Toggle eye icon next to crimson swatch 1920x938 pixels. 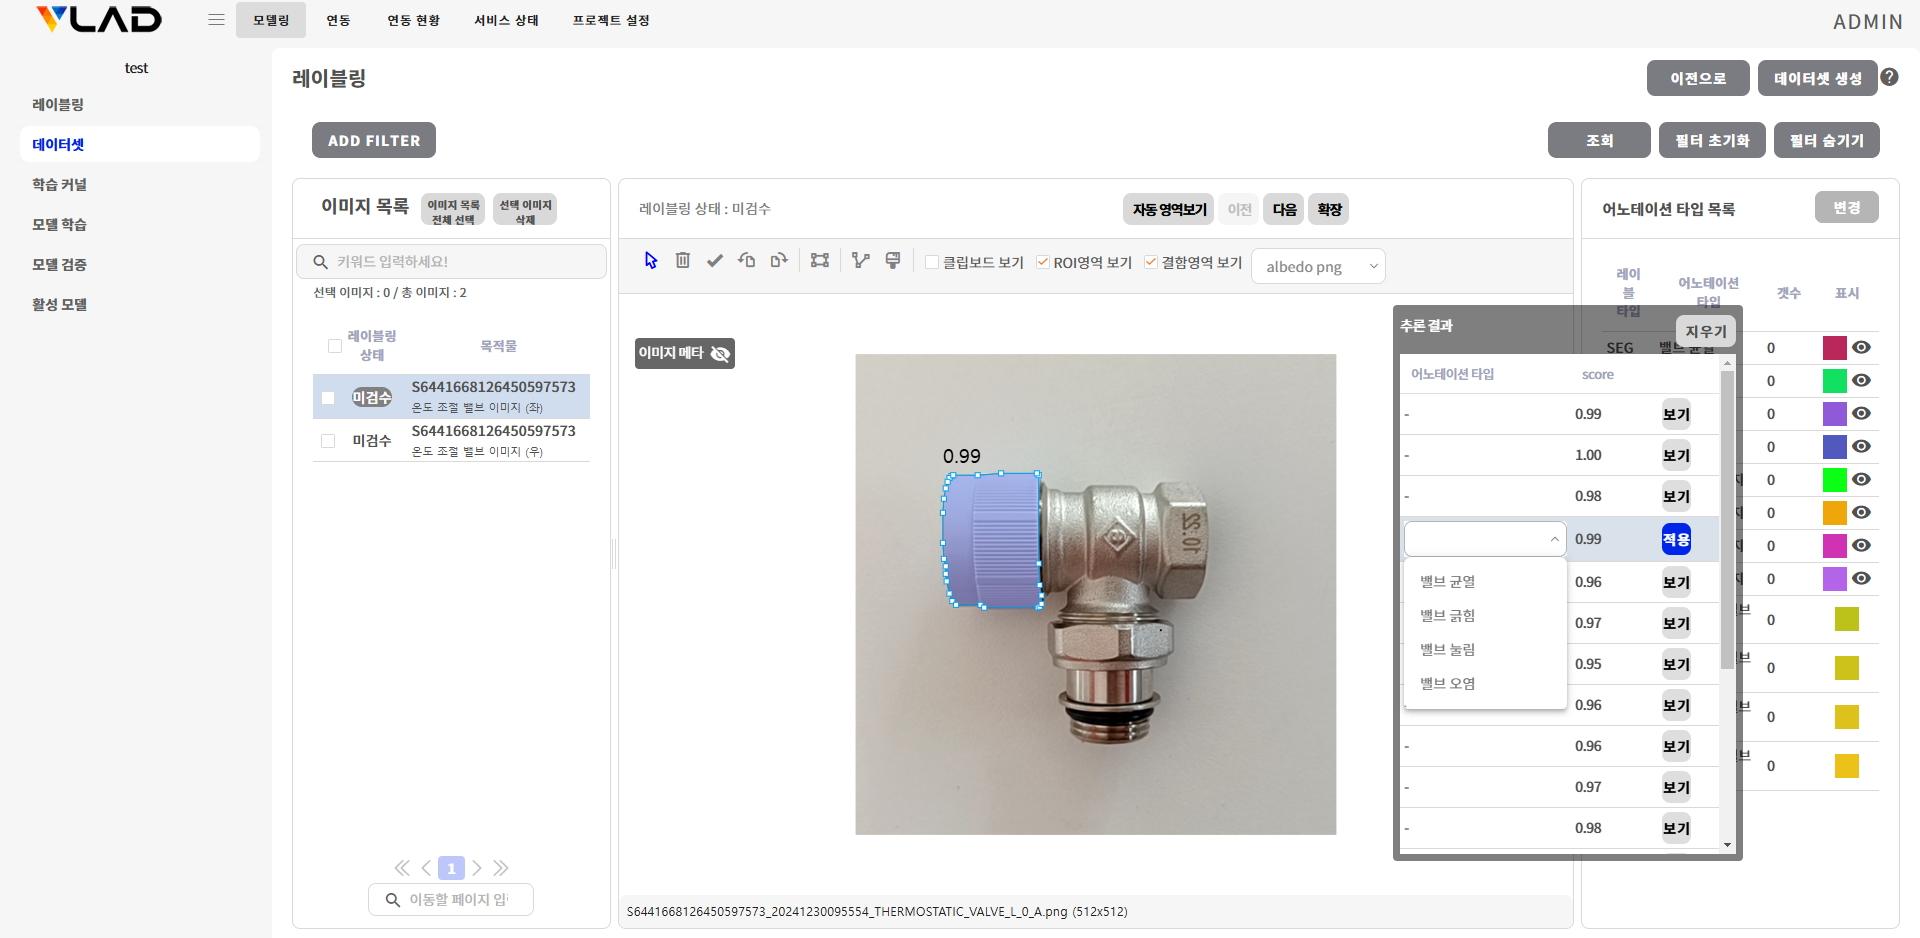pyautogui.click(x=1861, y=347)
